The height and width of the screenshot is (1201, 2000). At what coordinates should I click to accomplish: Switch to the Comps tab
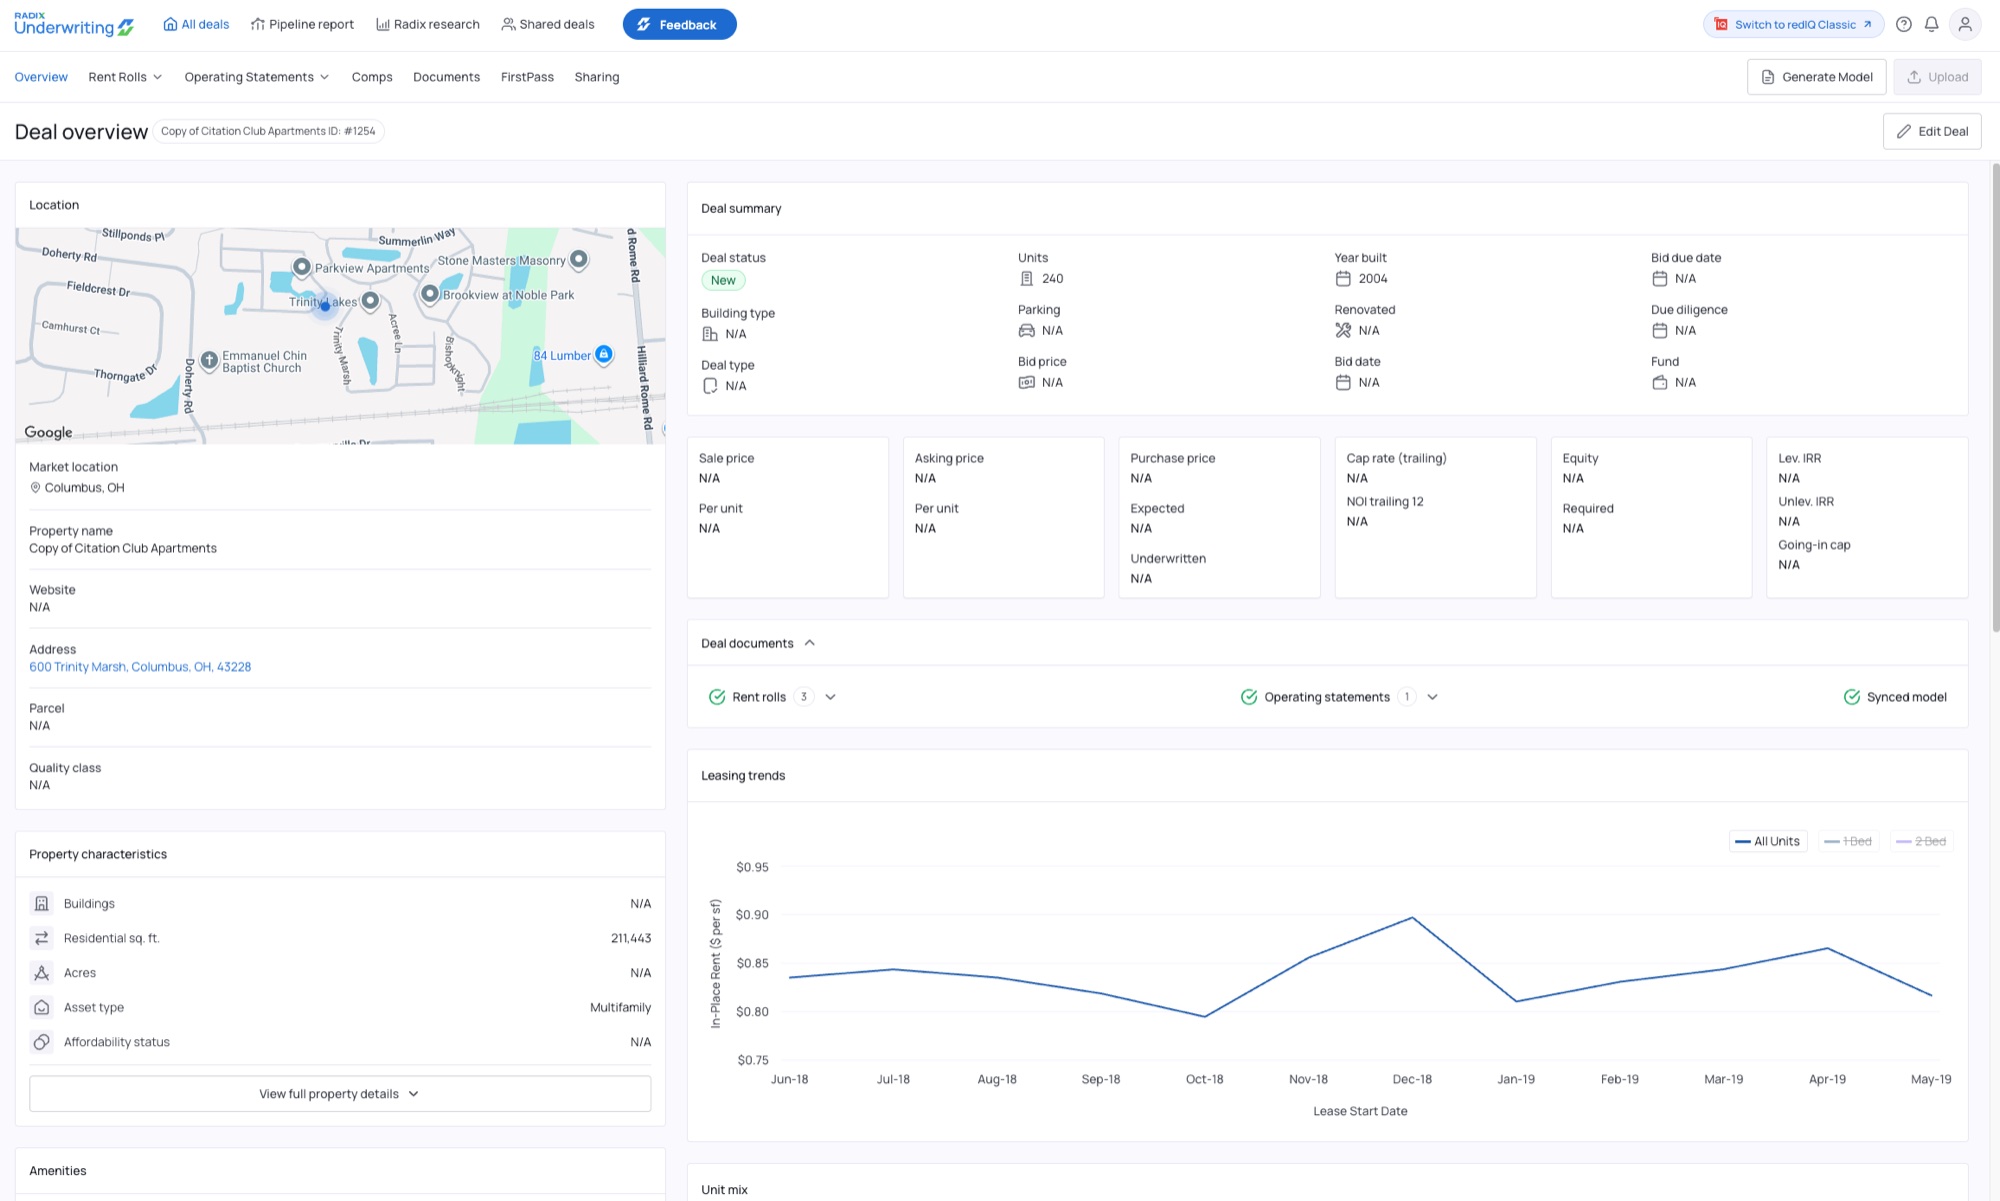[372, 77]
